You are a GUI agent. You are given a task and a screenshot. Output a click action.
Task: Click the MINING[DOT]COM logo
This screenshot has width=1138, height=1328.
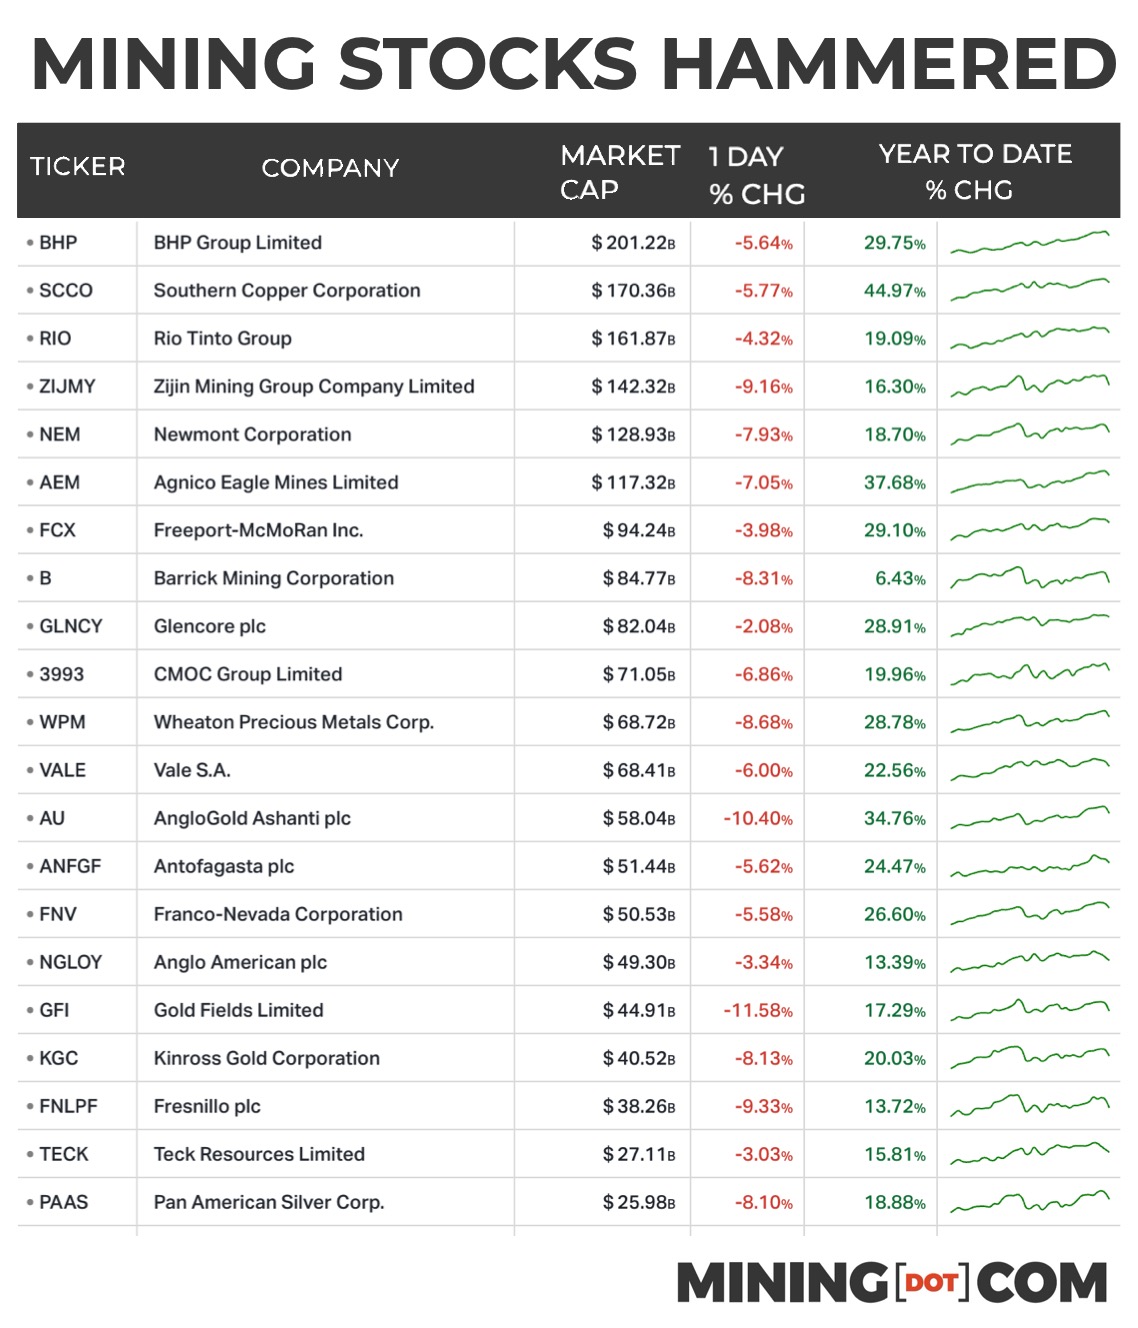click(x=891, y=1282)
